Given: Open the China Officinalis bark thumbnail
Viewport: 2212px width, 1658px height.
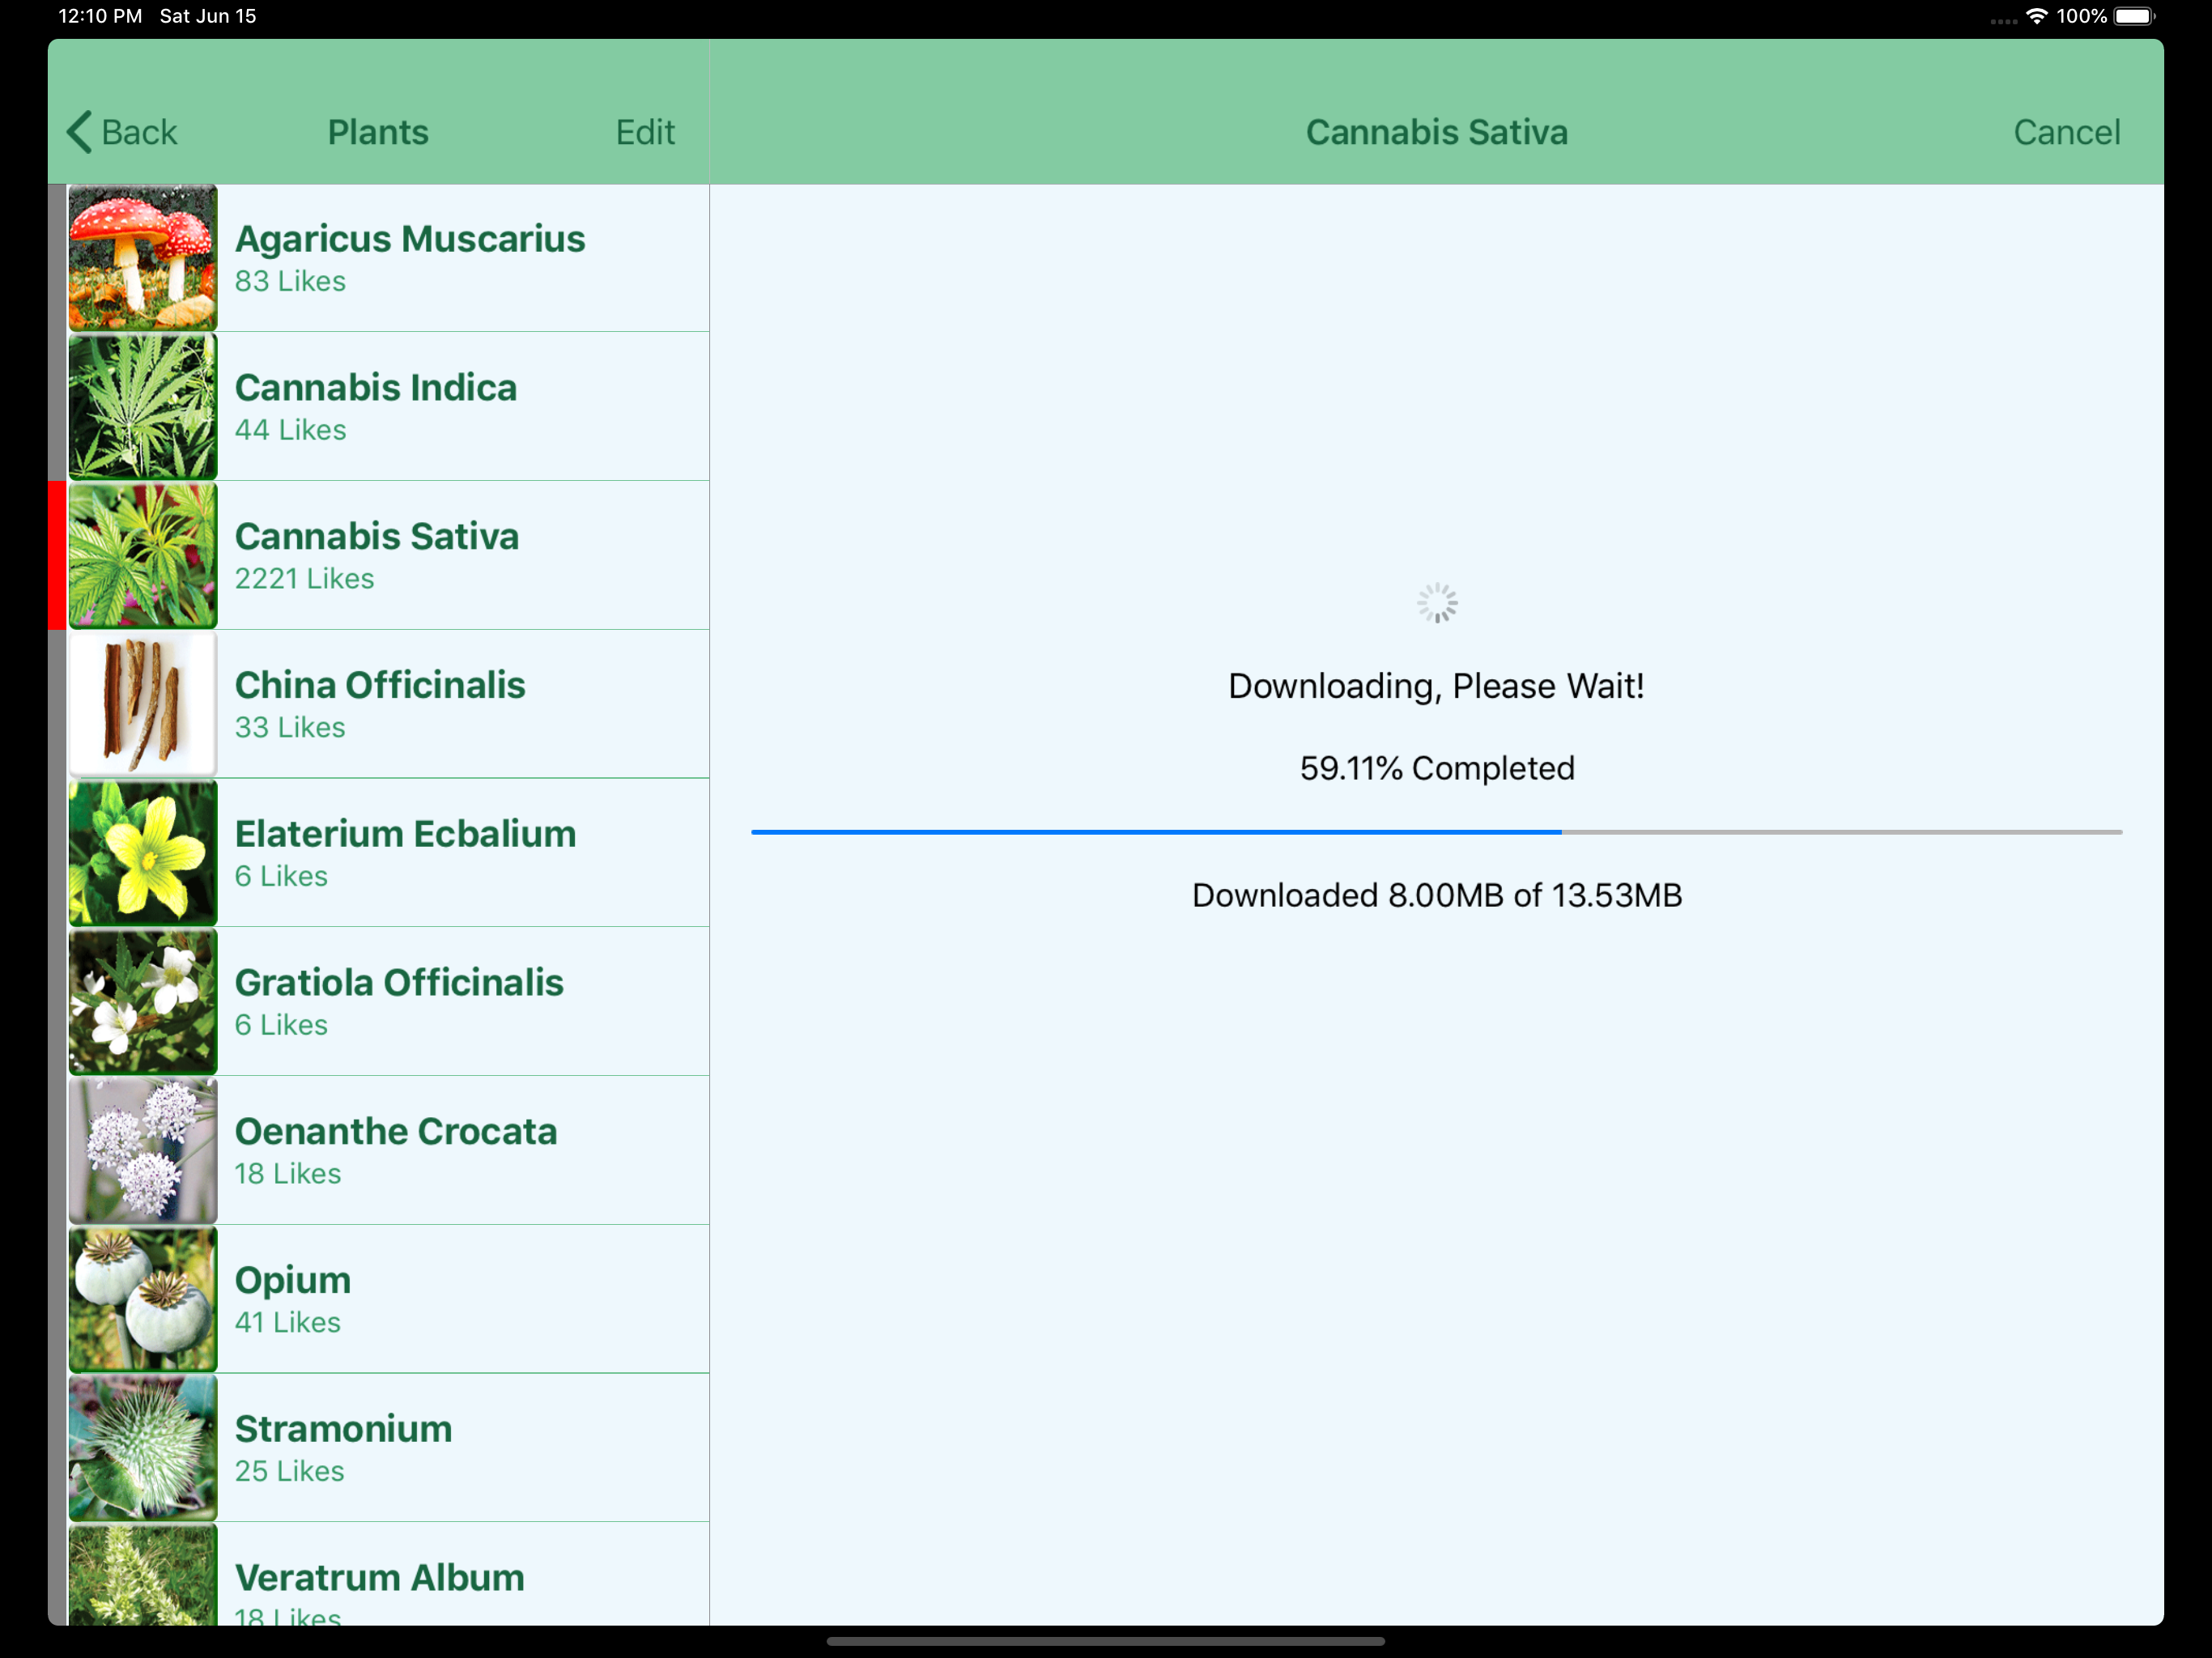Looking at the screenshot, I should coord(143,704).
